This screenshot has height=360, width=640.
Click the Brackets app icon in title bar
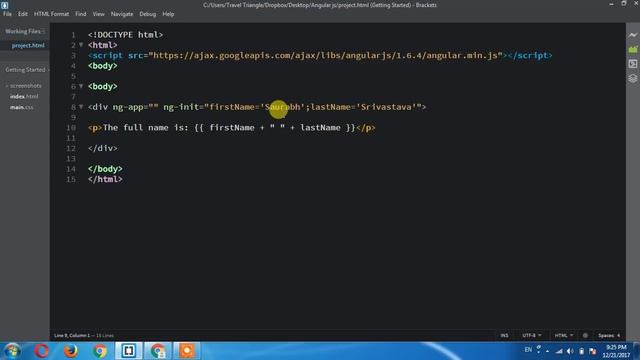point(4,5)
